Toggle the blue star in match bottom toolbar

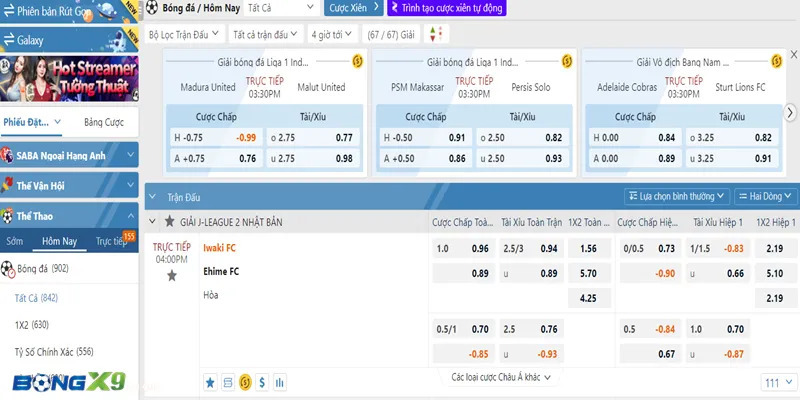tap(210, 382)
